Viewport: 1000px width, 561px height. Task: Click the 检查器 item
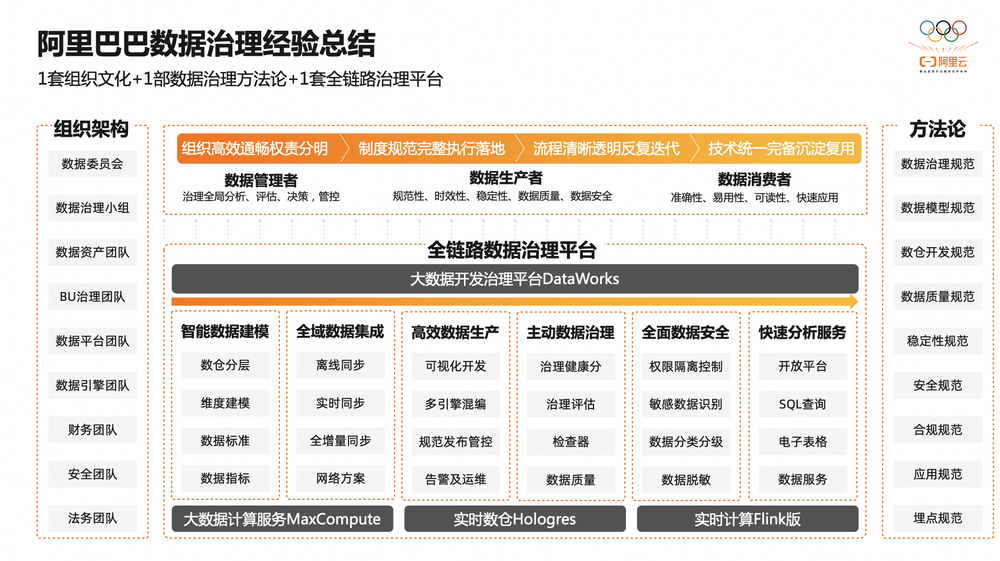[571, 442]
